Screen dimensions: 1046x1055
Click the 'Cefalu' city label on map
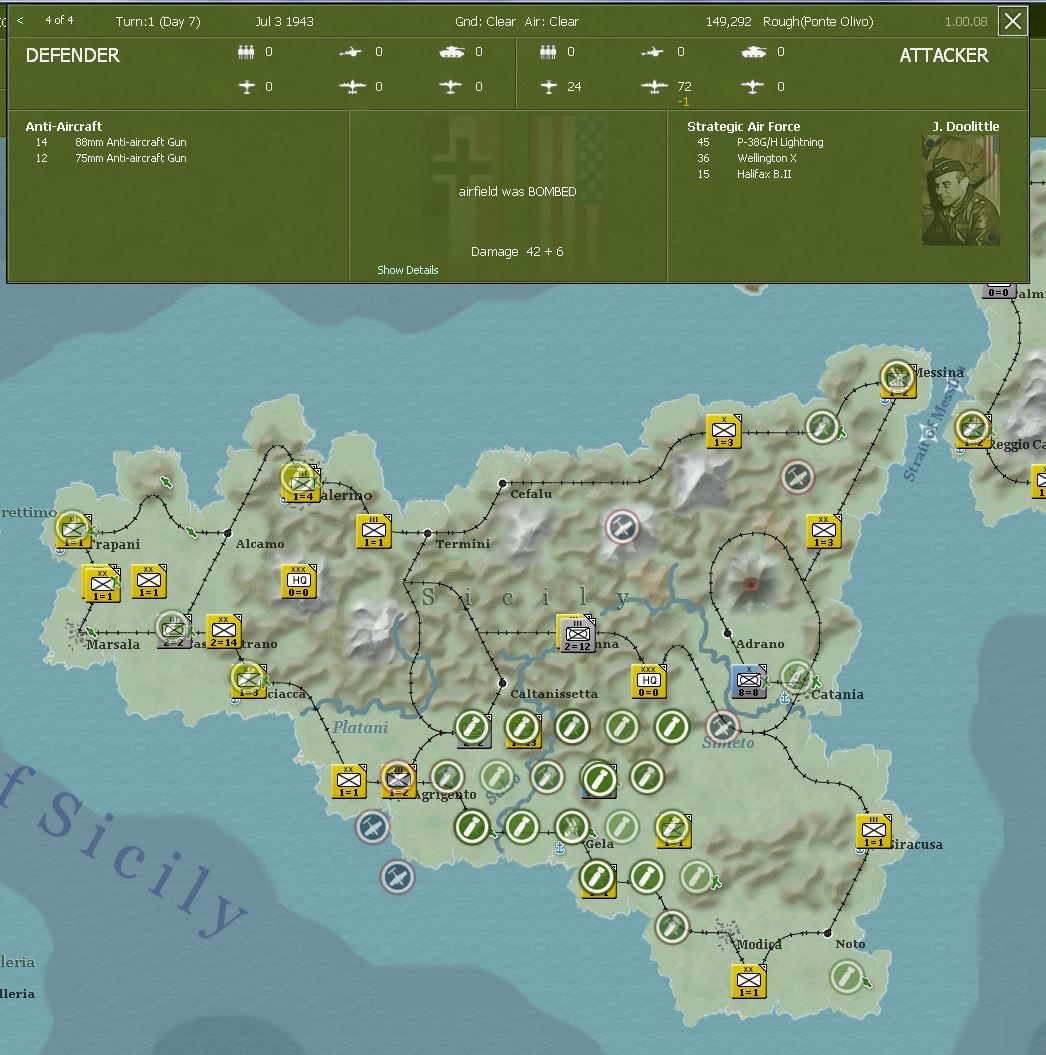tap(531, 494)
